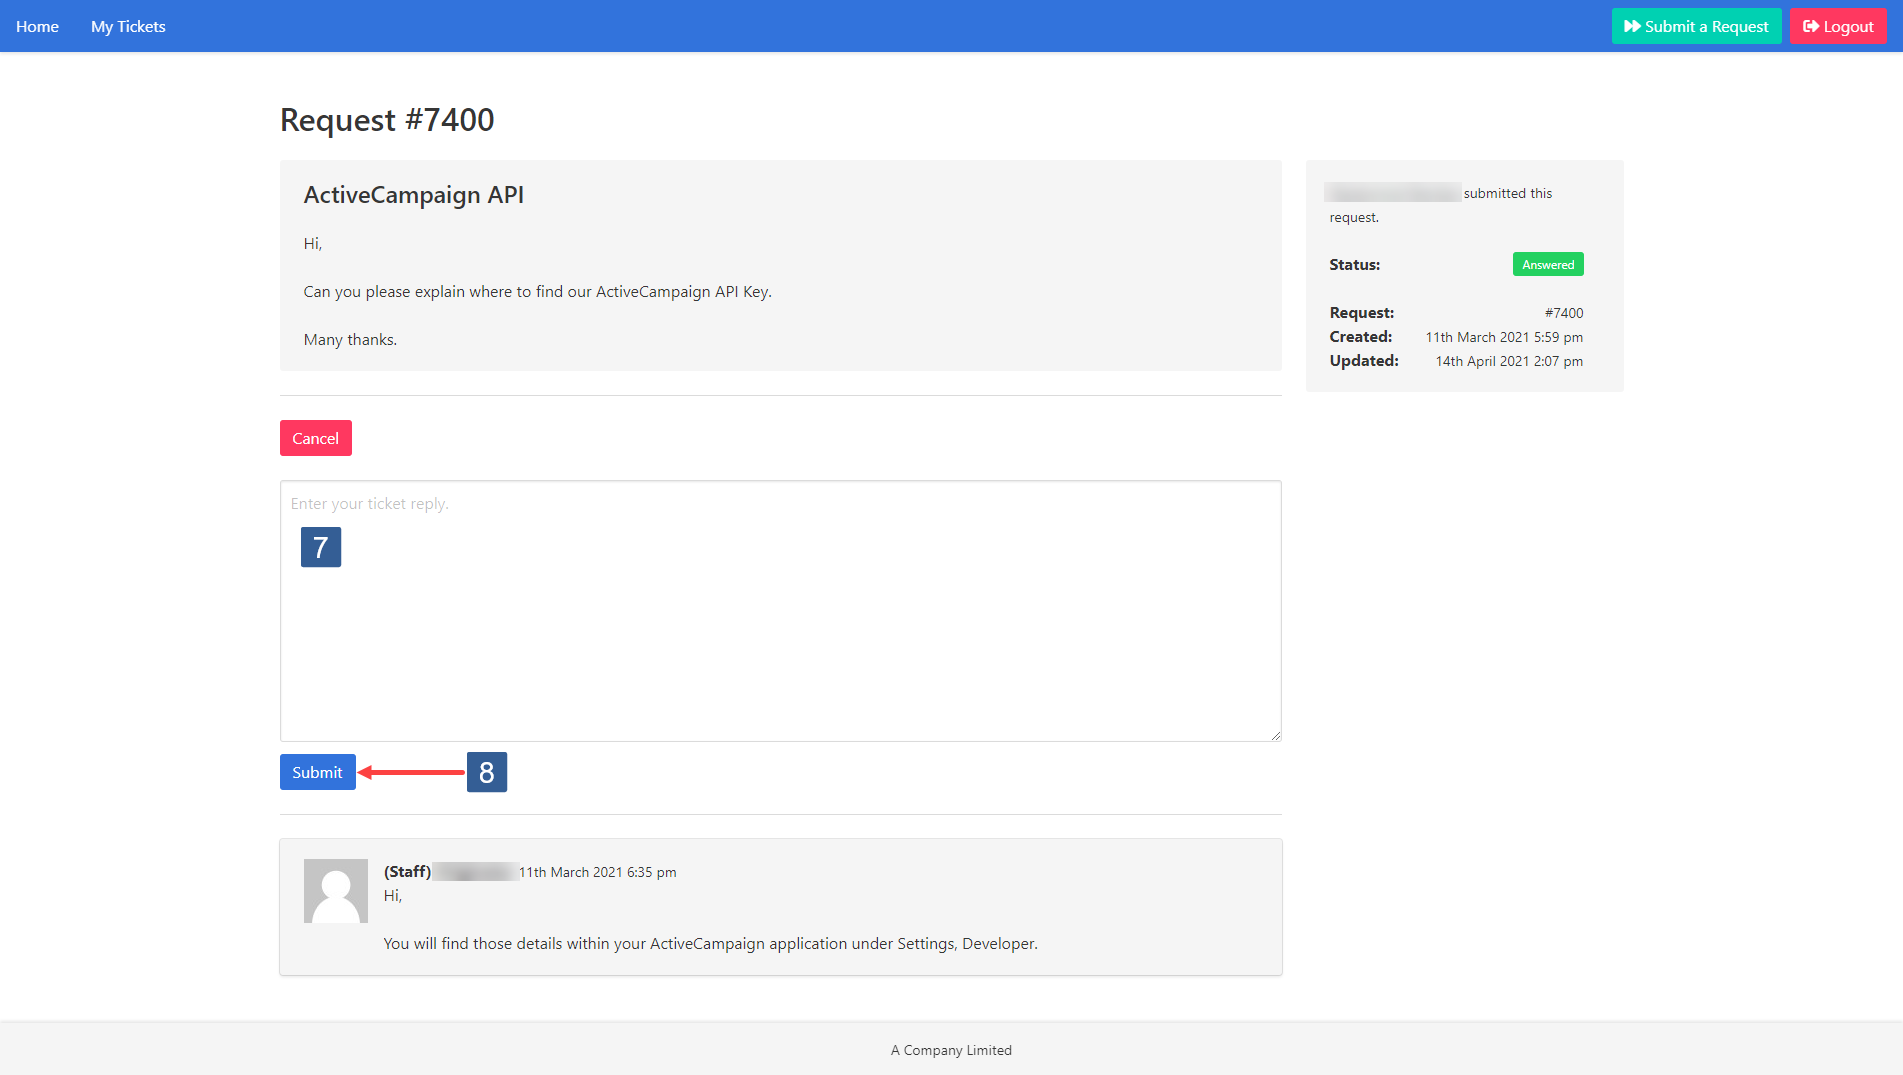Click the green Answered status badge

1548,264
